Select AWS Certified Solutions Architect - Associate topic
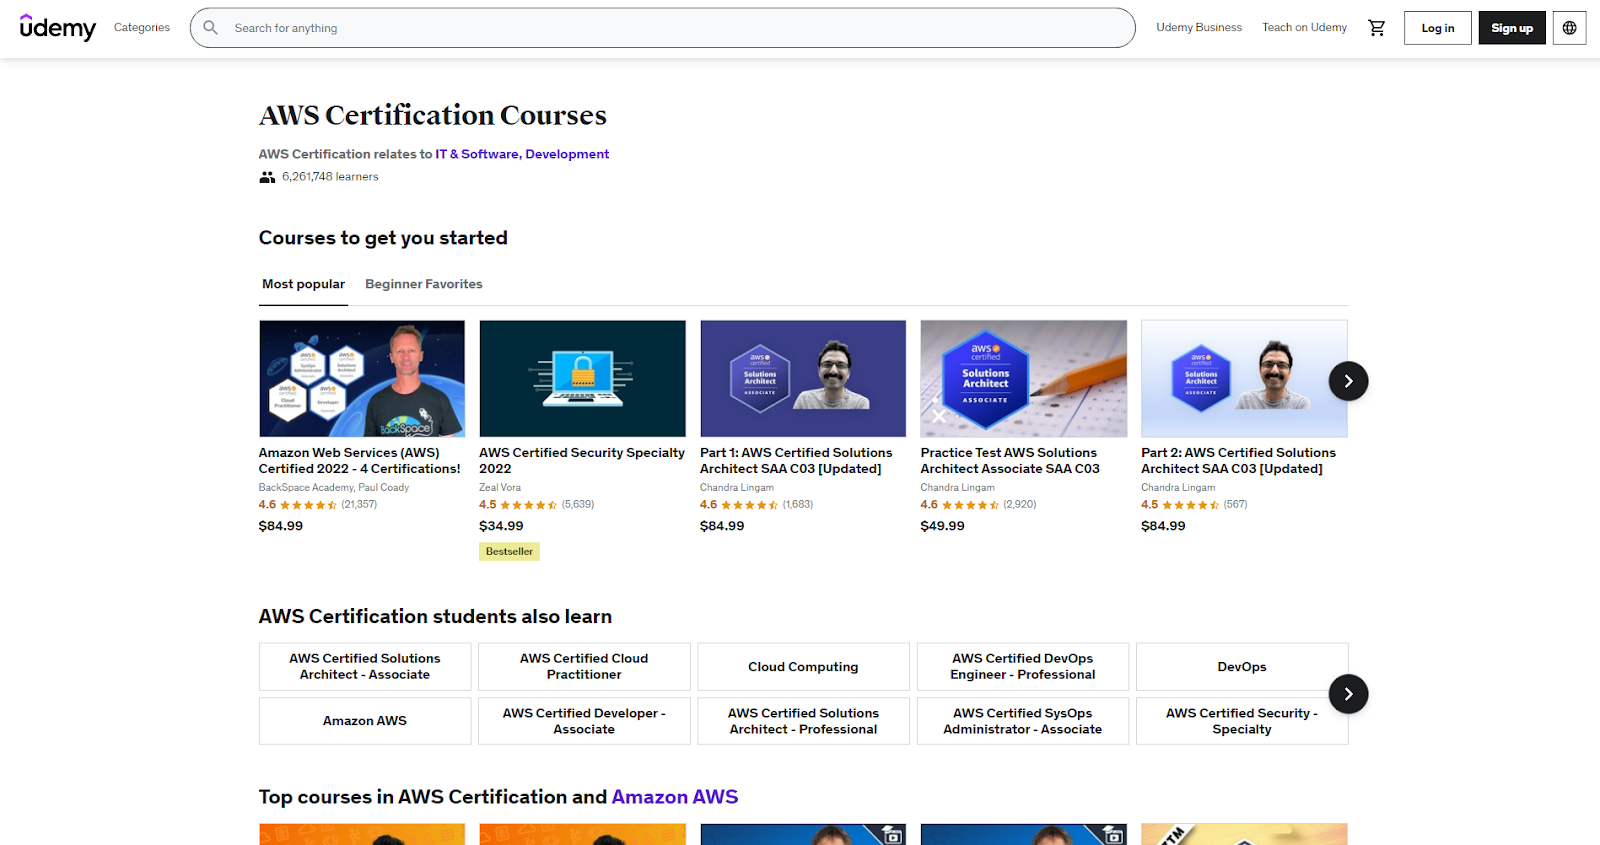1600x845 pixels. pos(365,666)
